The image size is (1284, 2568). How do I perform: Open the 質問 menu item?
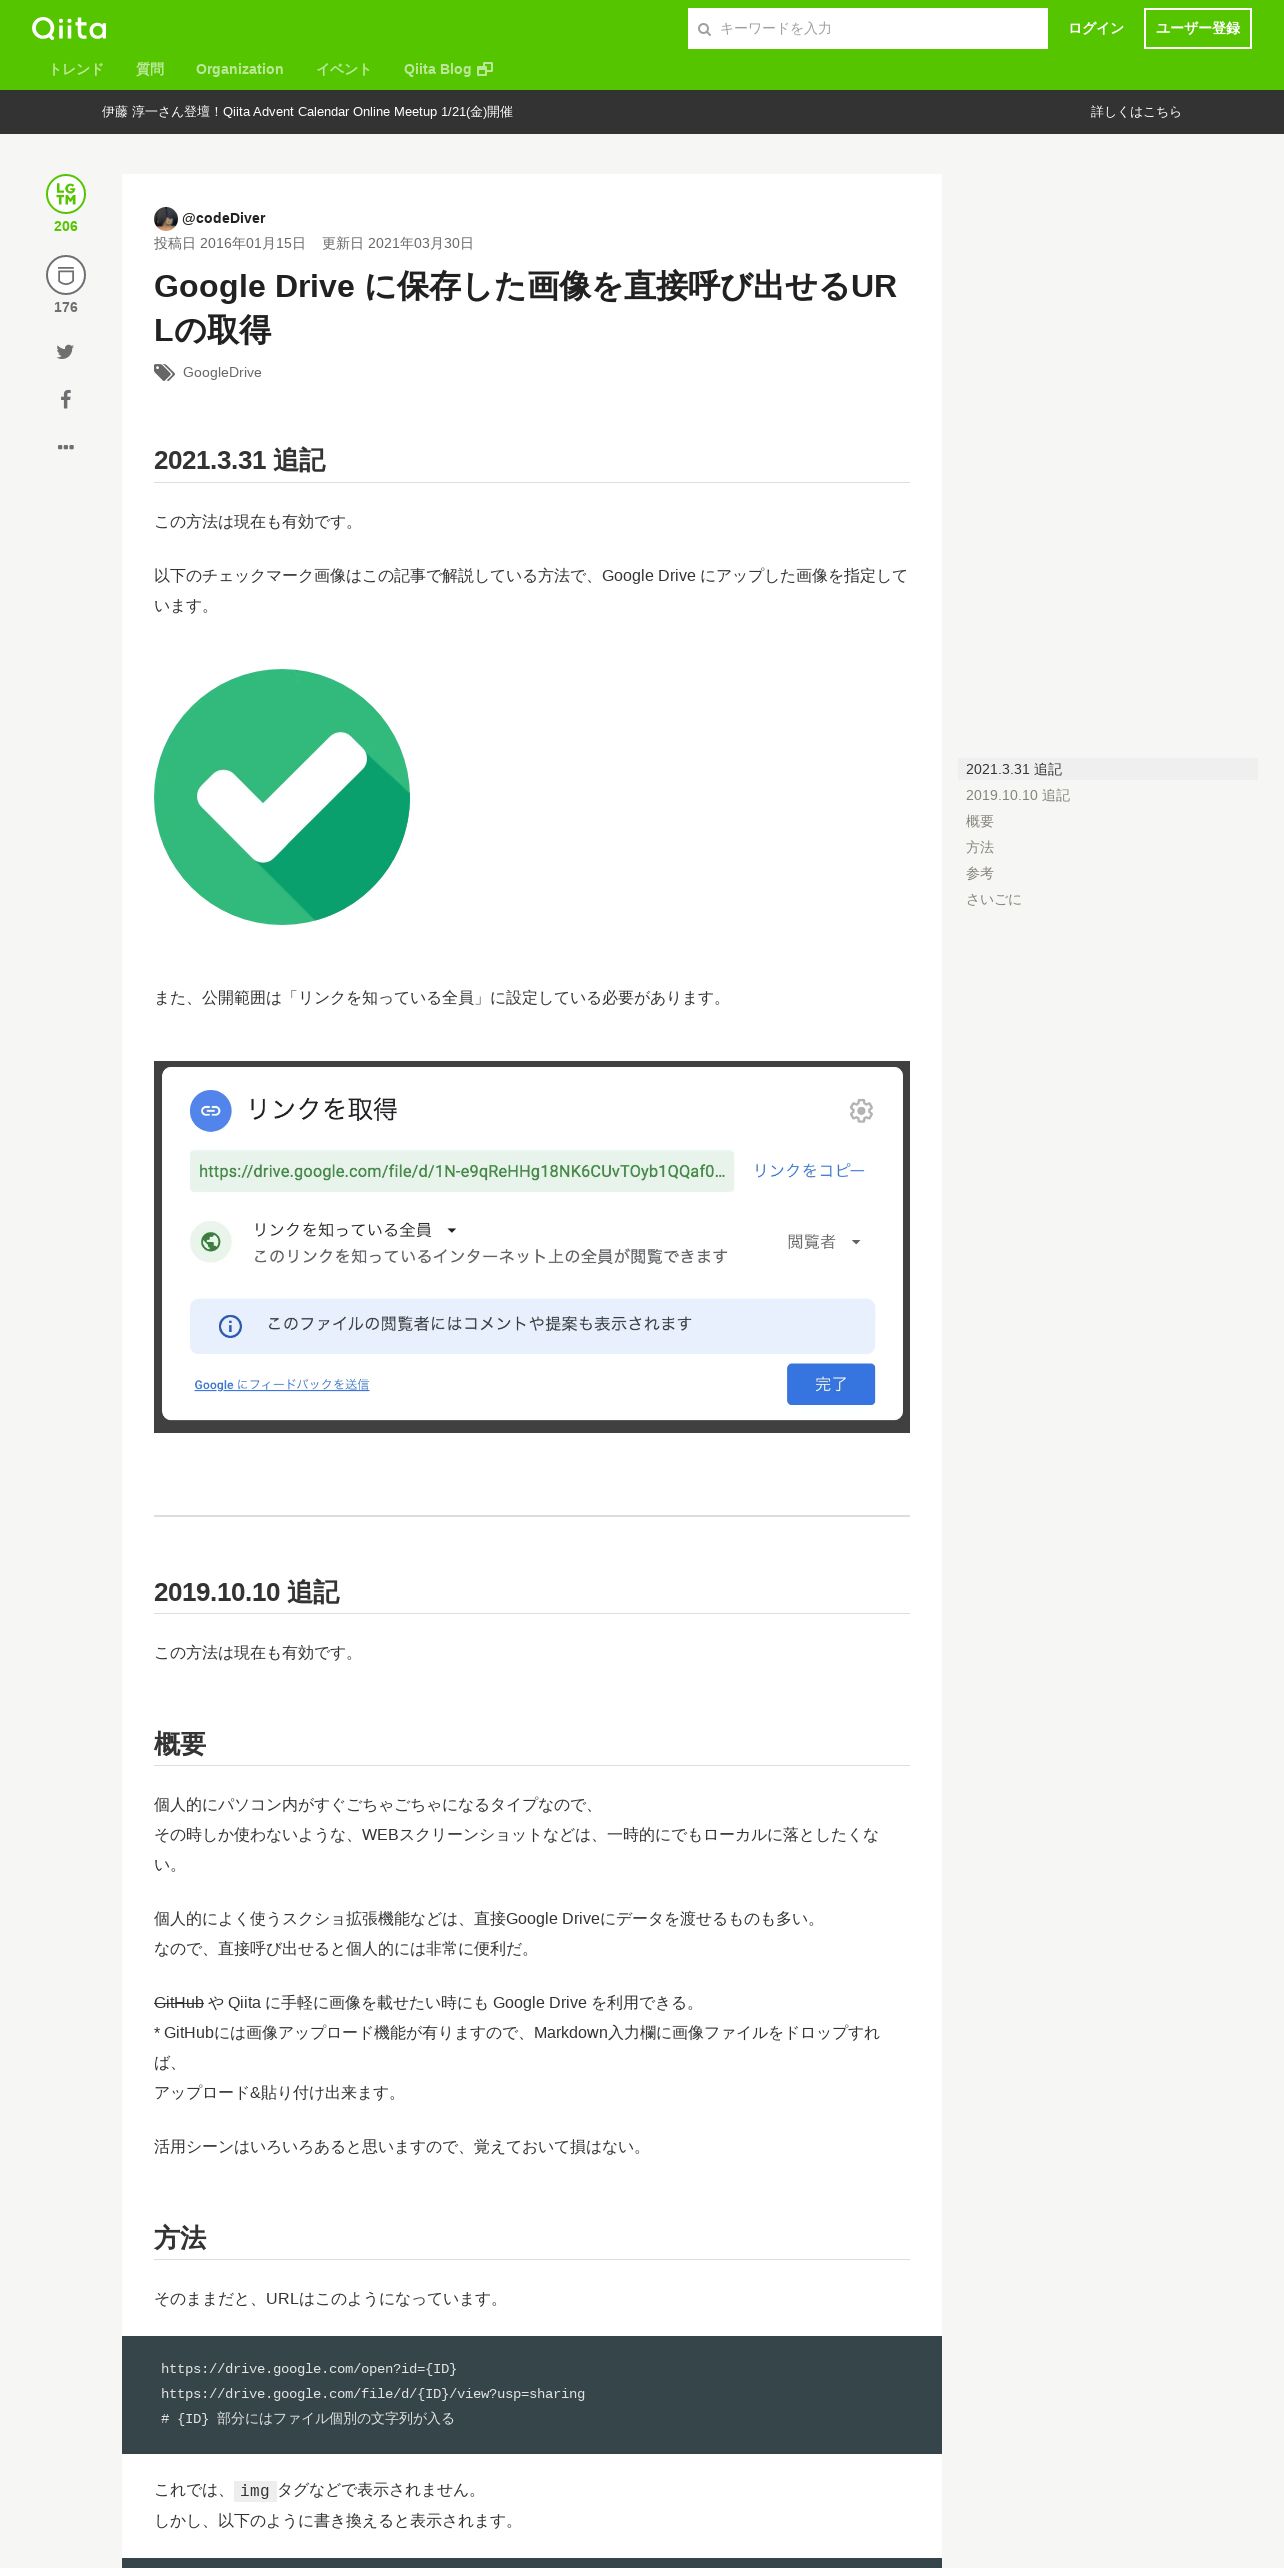[150, 69]
